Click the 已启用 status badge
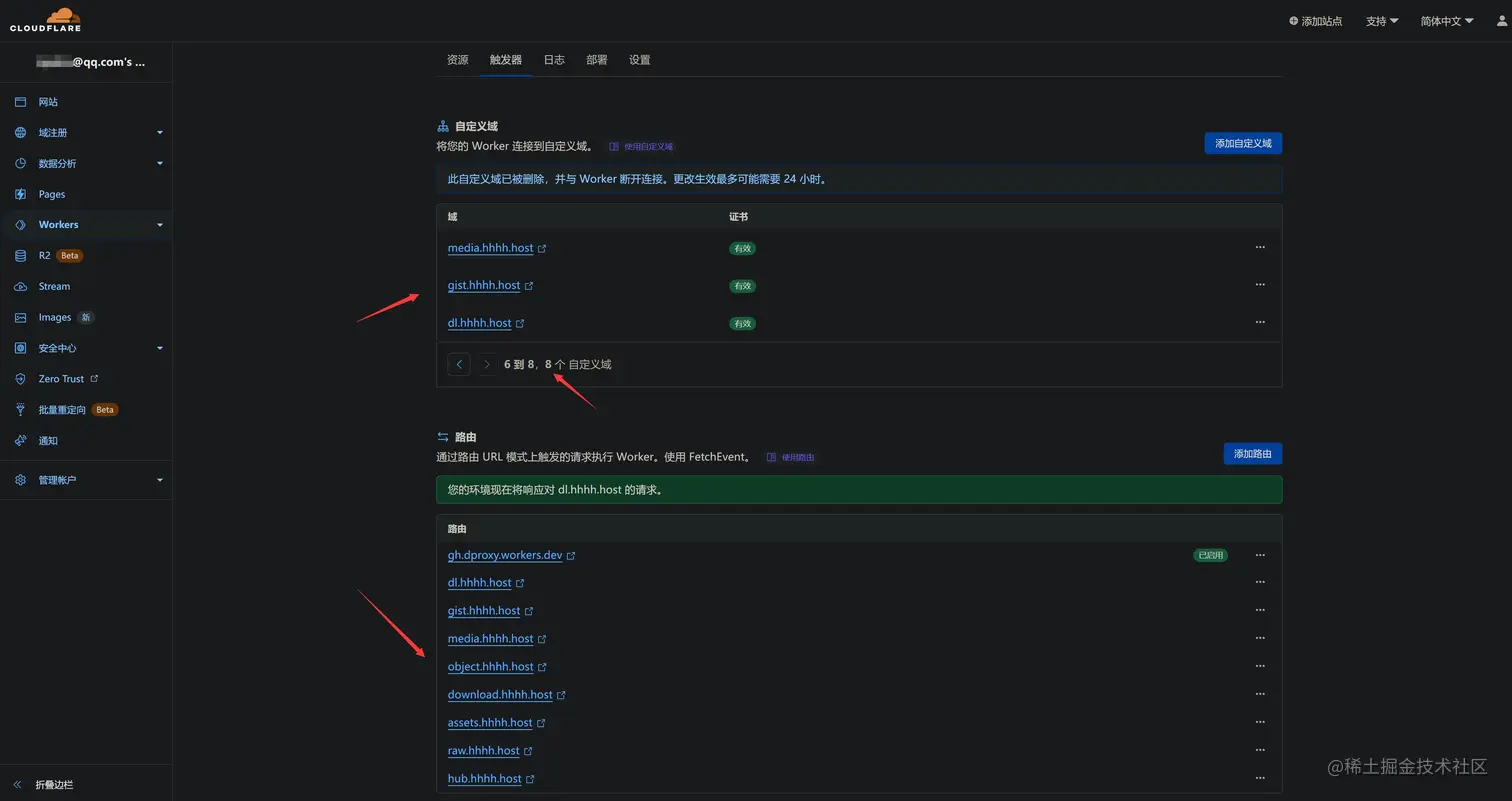Image resolution: width=1512 pixels, height=801 pixels. pyautogui.click(x=1210, y=555)
